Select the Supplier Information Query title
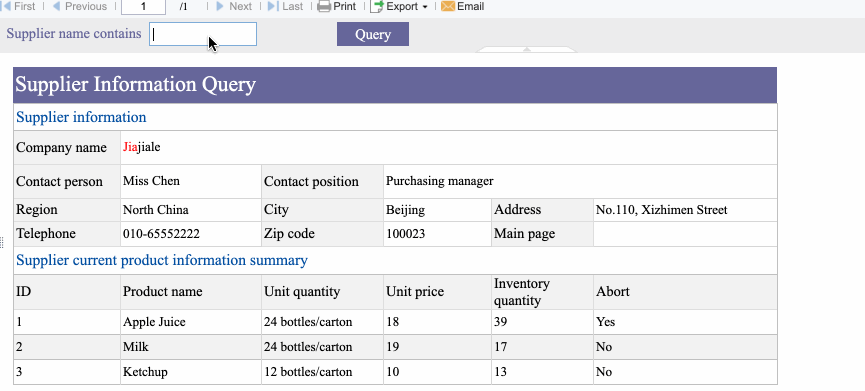Viewport: 865px width, 391px height. [x=136, y=84]
